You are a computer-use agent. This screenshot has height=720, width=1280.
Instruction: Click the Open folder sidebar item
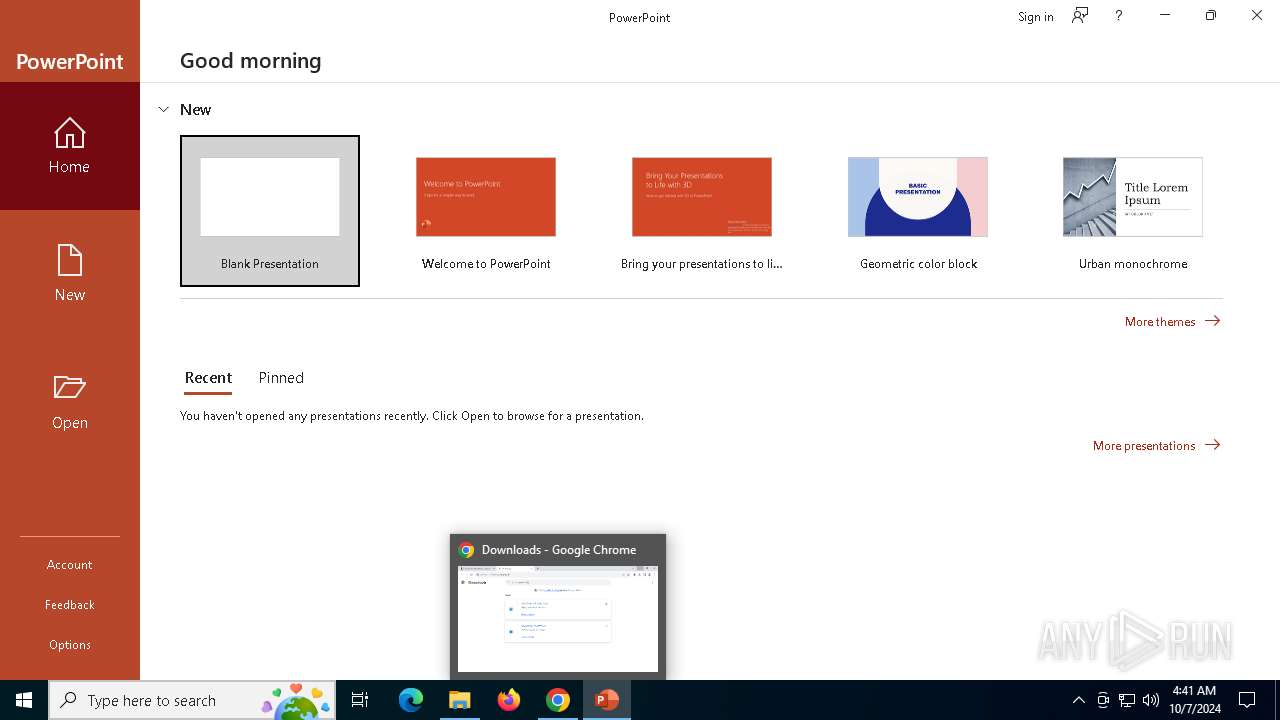[x=69, y=402]
